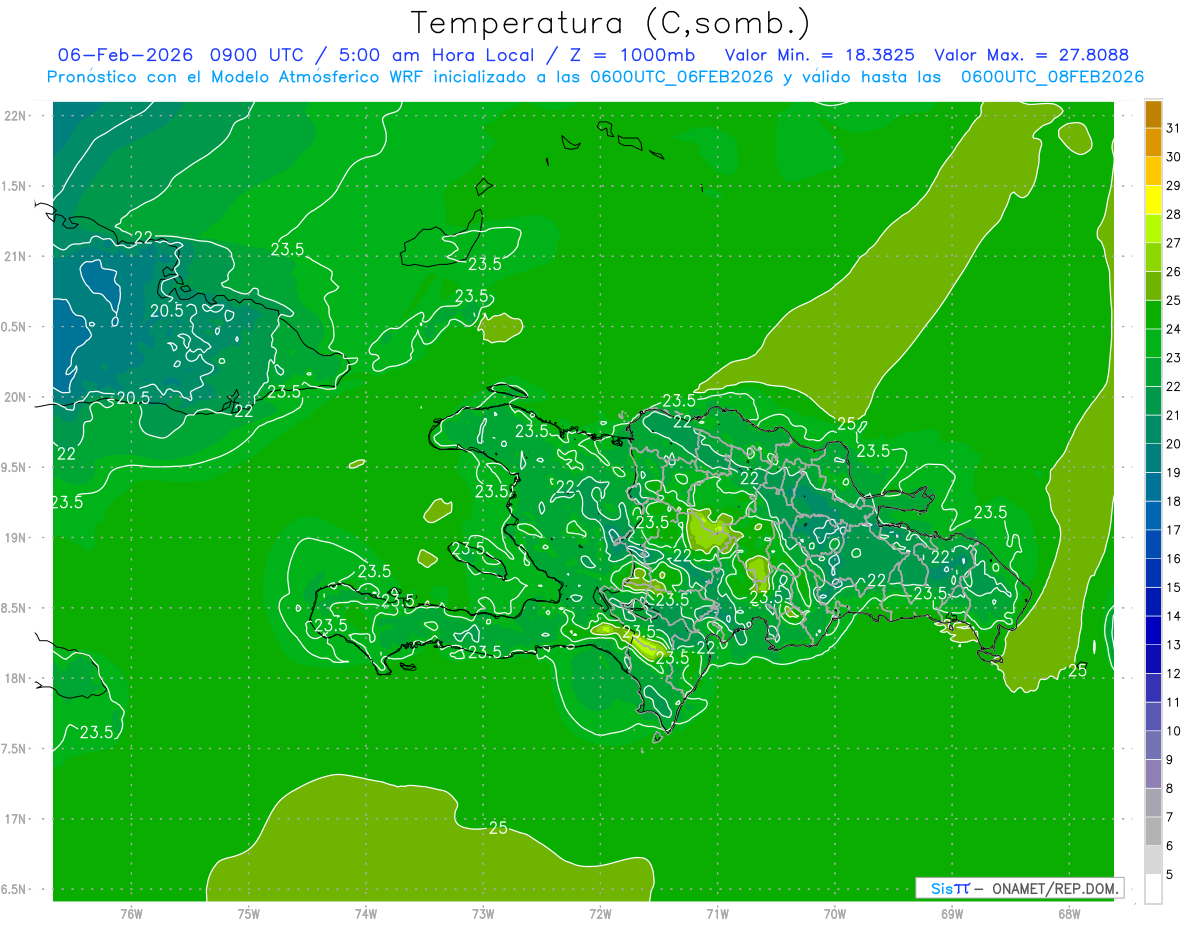Click the "17N" latitude axis label
Viewport: 1200px width, 927px height.
(x=14, y=820)
